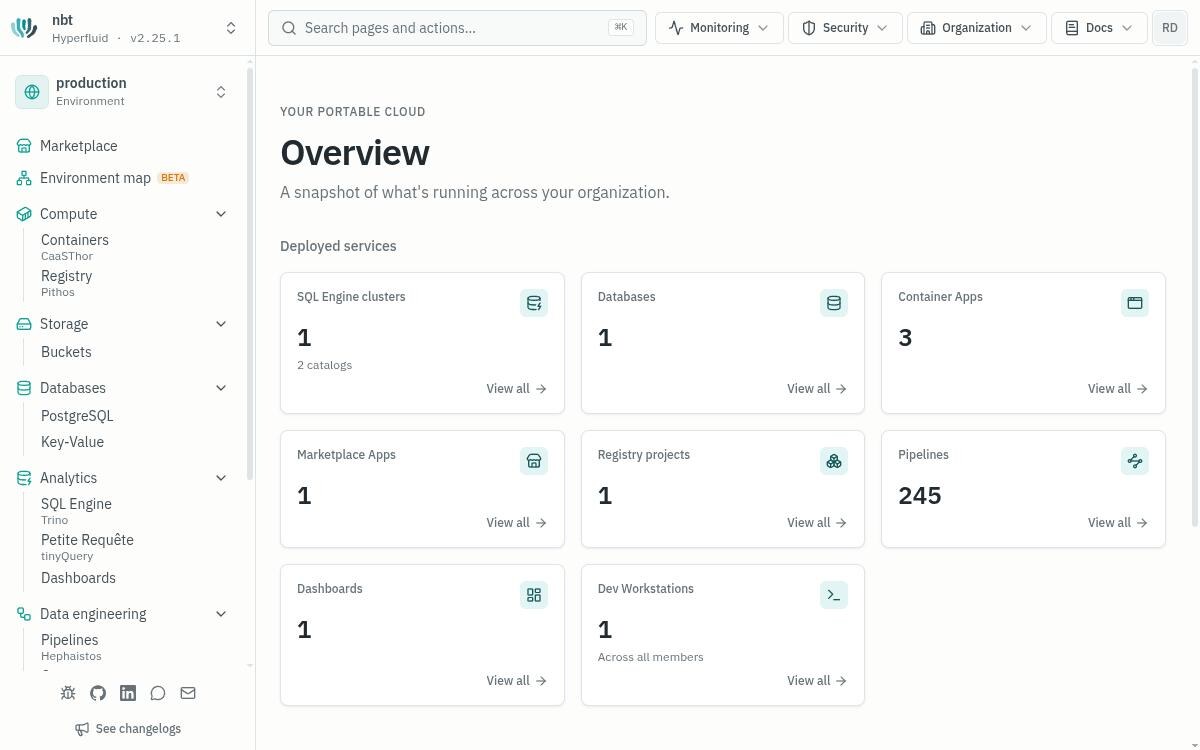
Task: Click the Container Apps card icon
Action: 1135,303
